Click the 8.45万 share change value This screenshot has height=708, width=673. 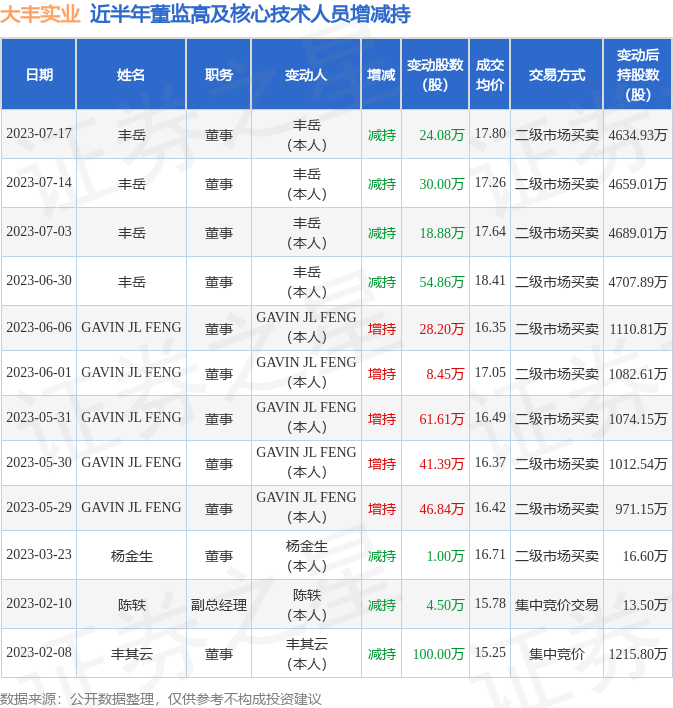tap(445, 374)
